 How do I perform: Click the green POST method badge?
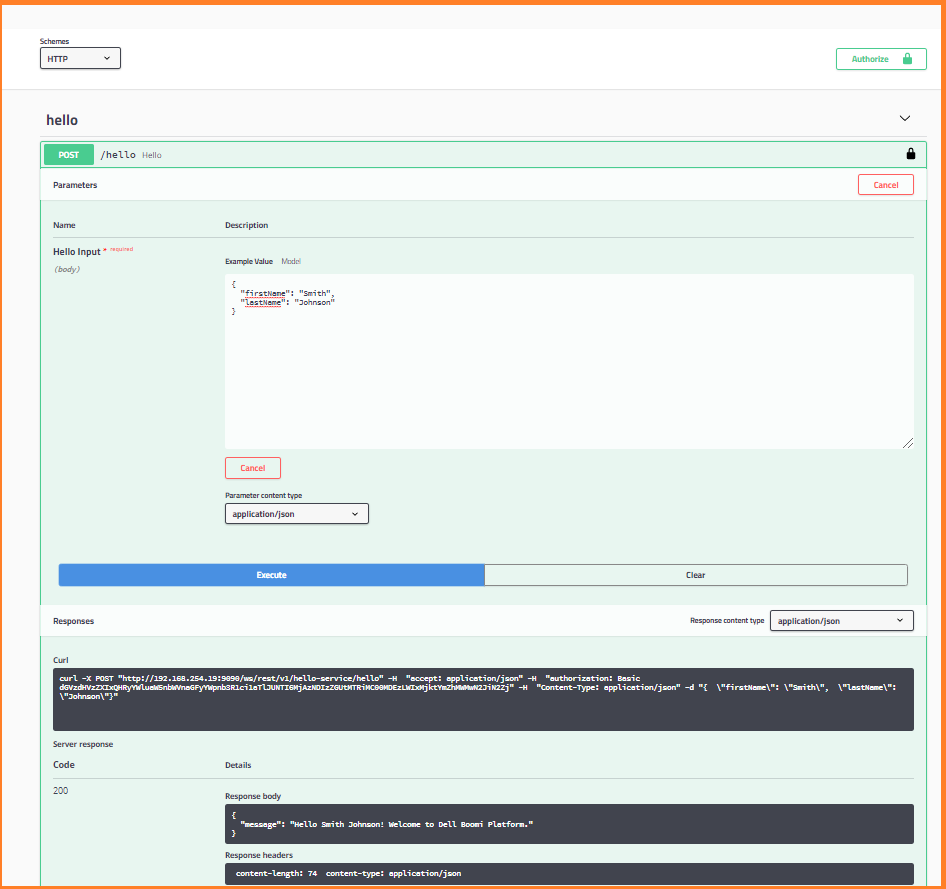point(68,155)
